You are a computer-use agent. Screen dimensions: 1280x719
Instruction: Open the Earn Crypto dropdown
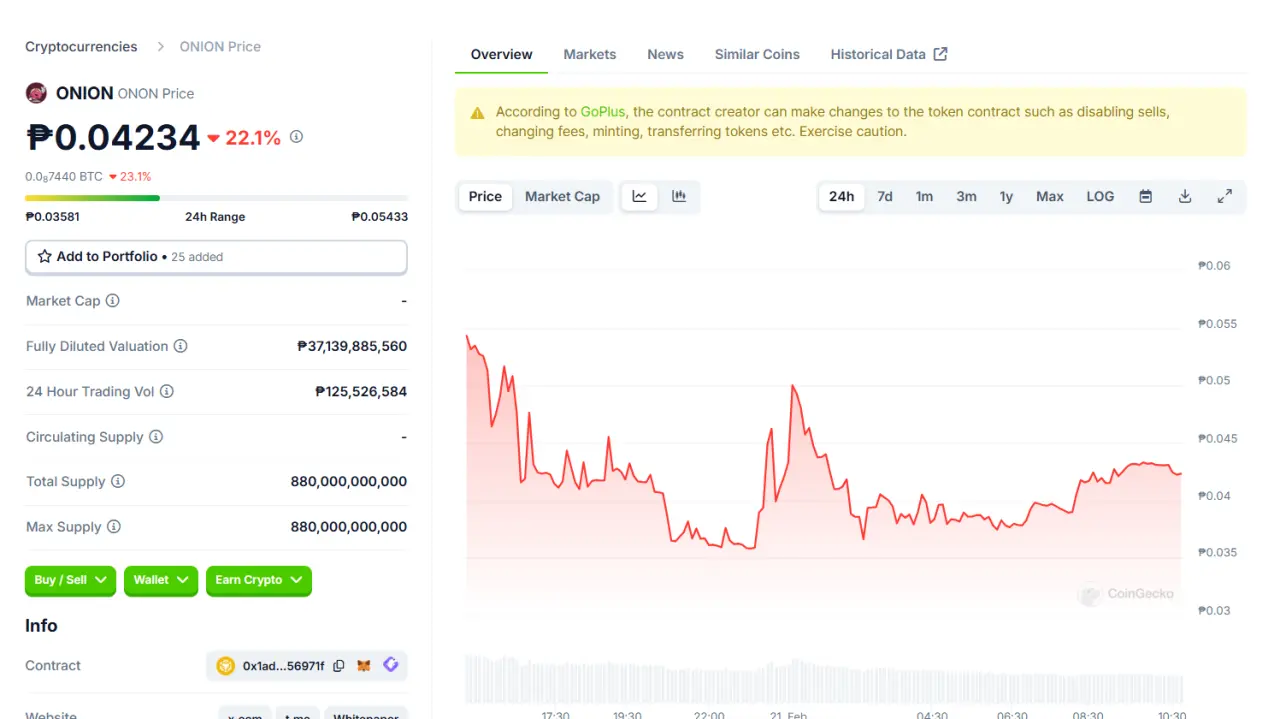259,580
